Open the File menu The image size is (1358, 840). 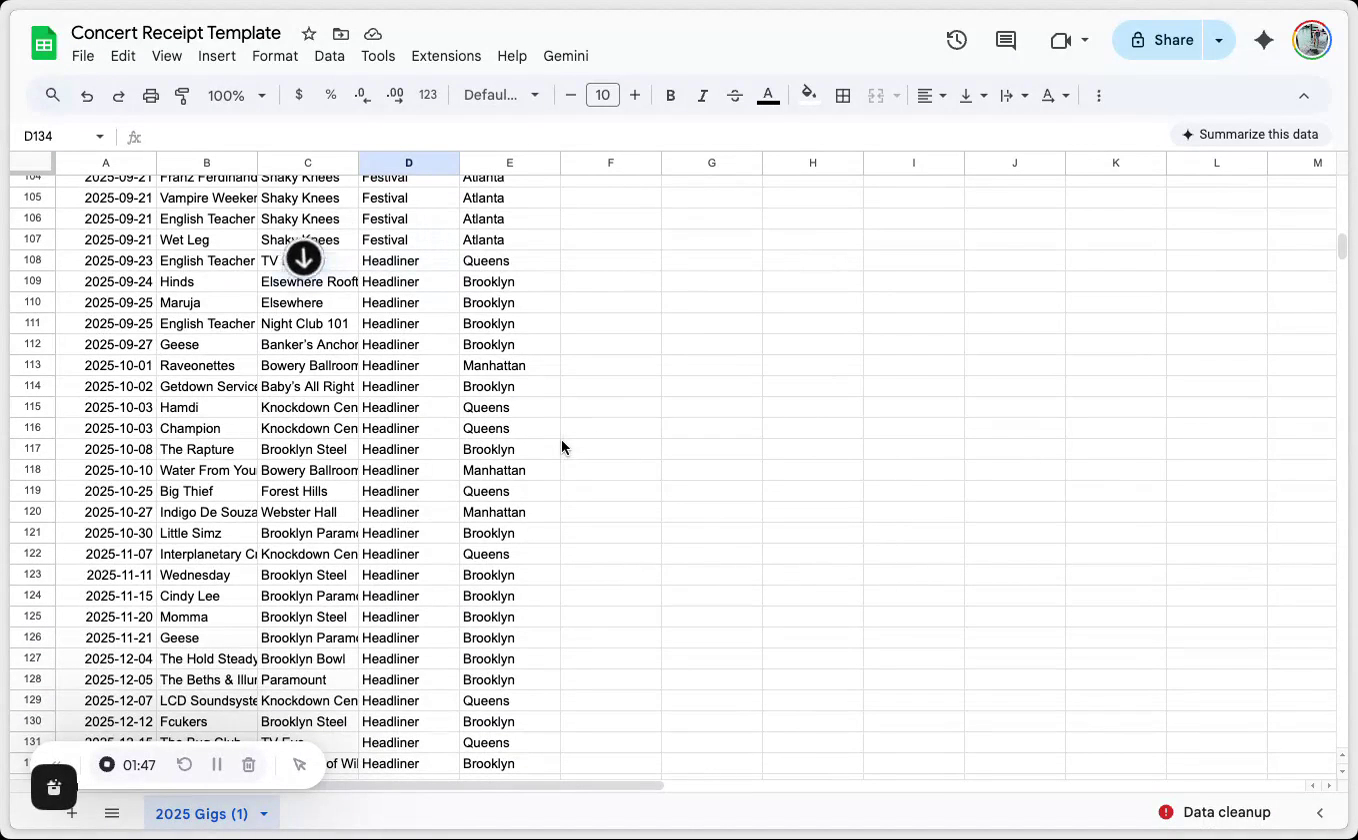83,56
